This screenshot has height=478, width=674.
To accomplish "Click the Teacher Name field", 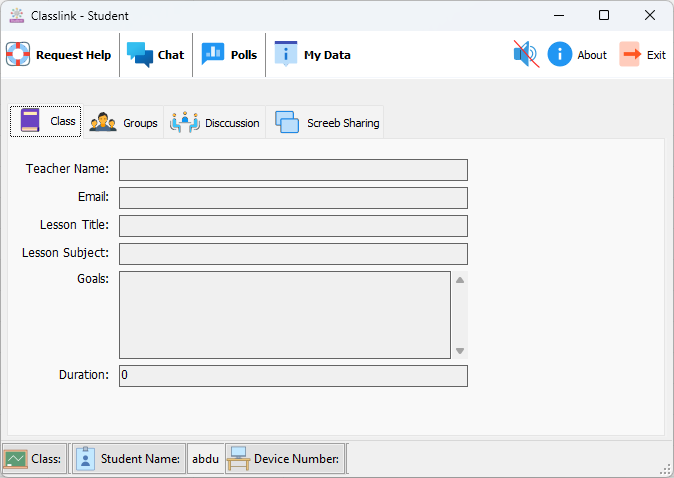I will (294, 170).
